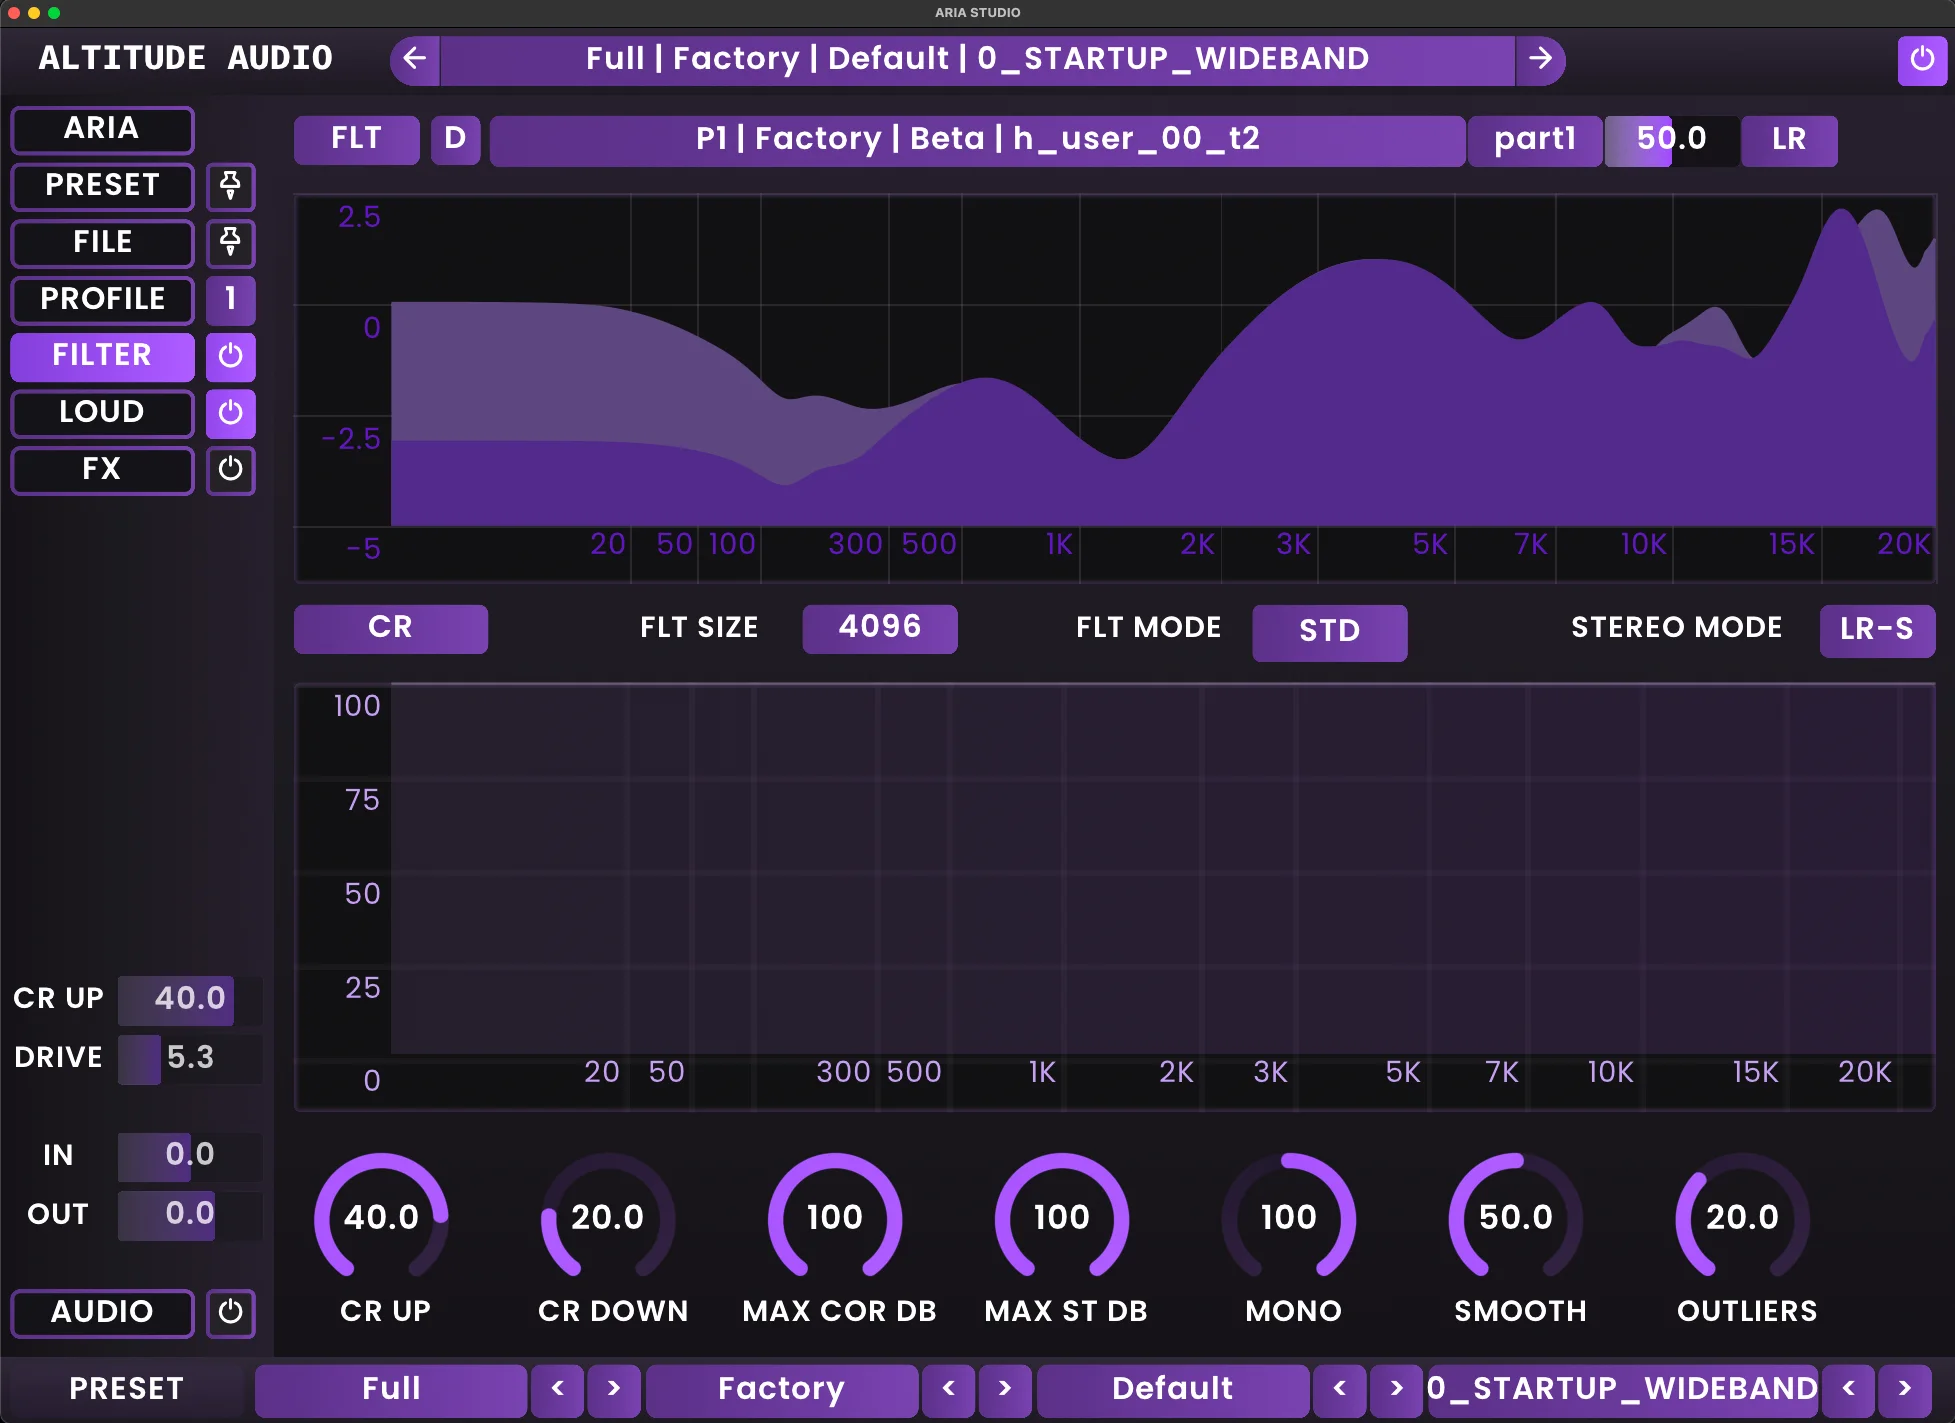Click the LR channel button near part1

(1789, 140)
